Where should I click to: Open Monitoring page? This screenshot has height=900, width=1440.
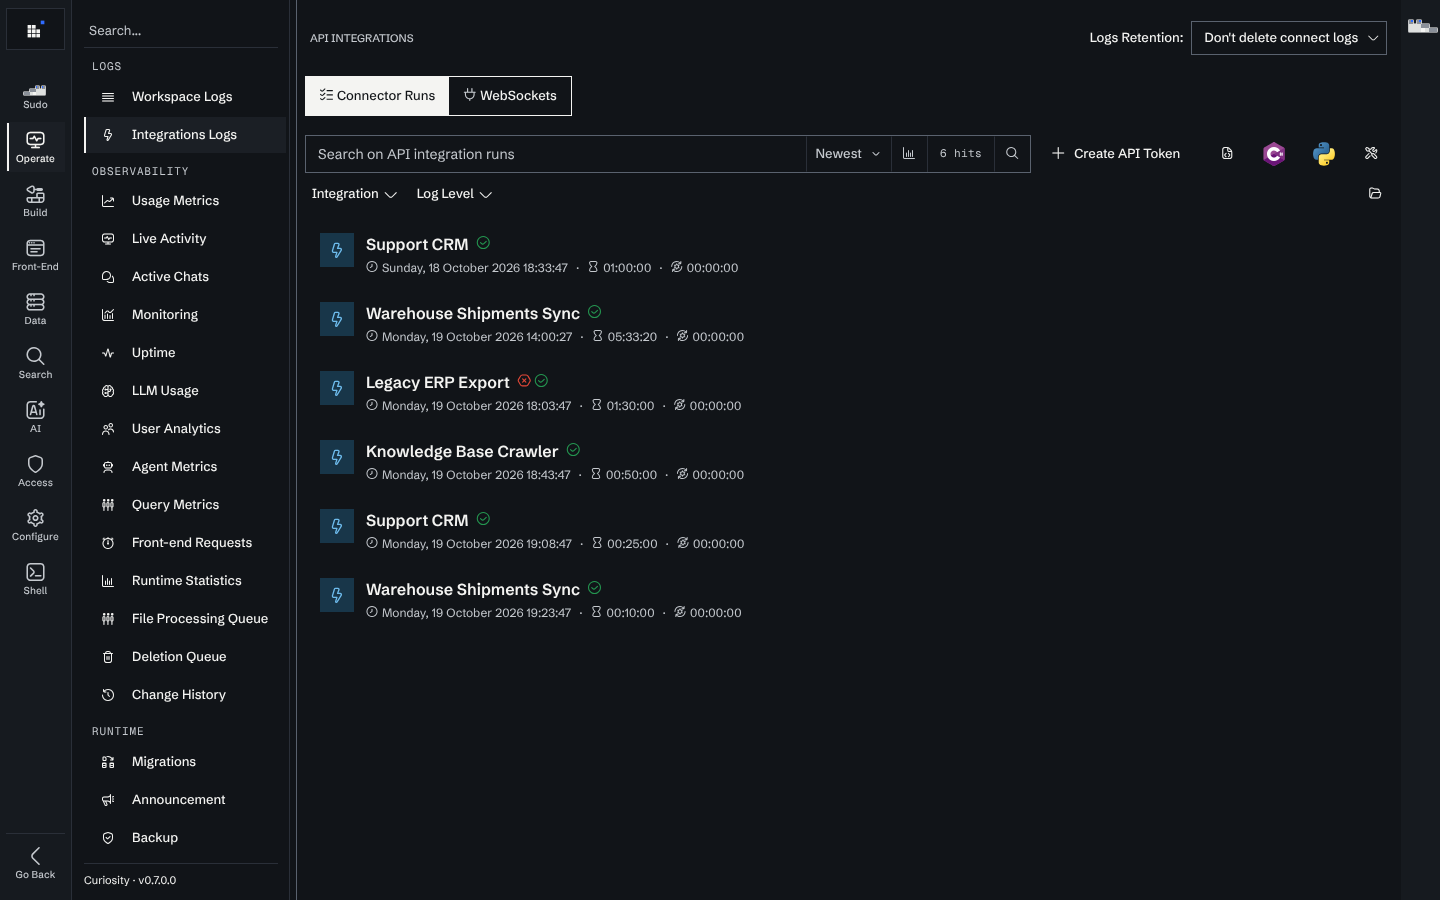tap(185, 315)
